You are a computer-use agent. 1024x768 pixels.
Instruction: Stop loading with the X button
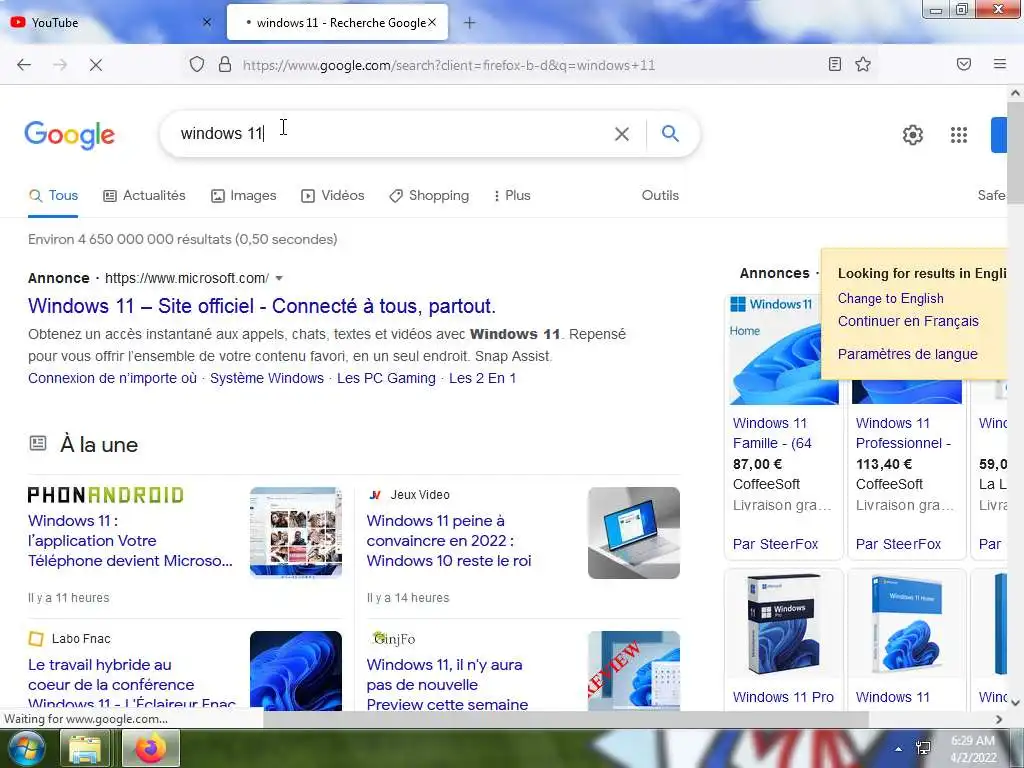[95, 65]
